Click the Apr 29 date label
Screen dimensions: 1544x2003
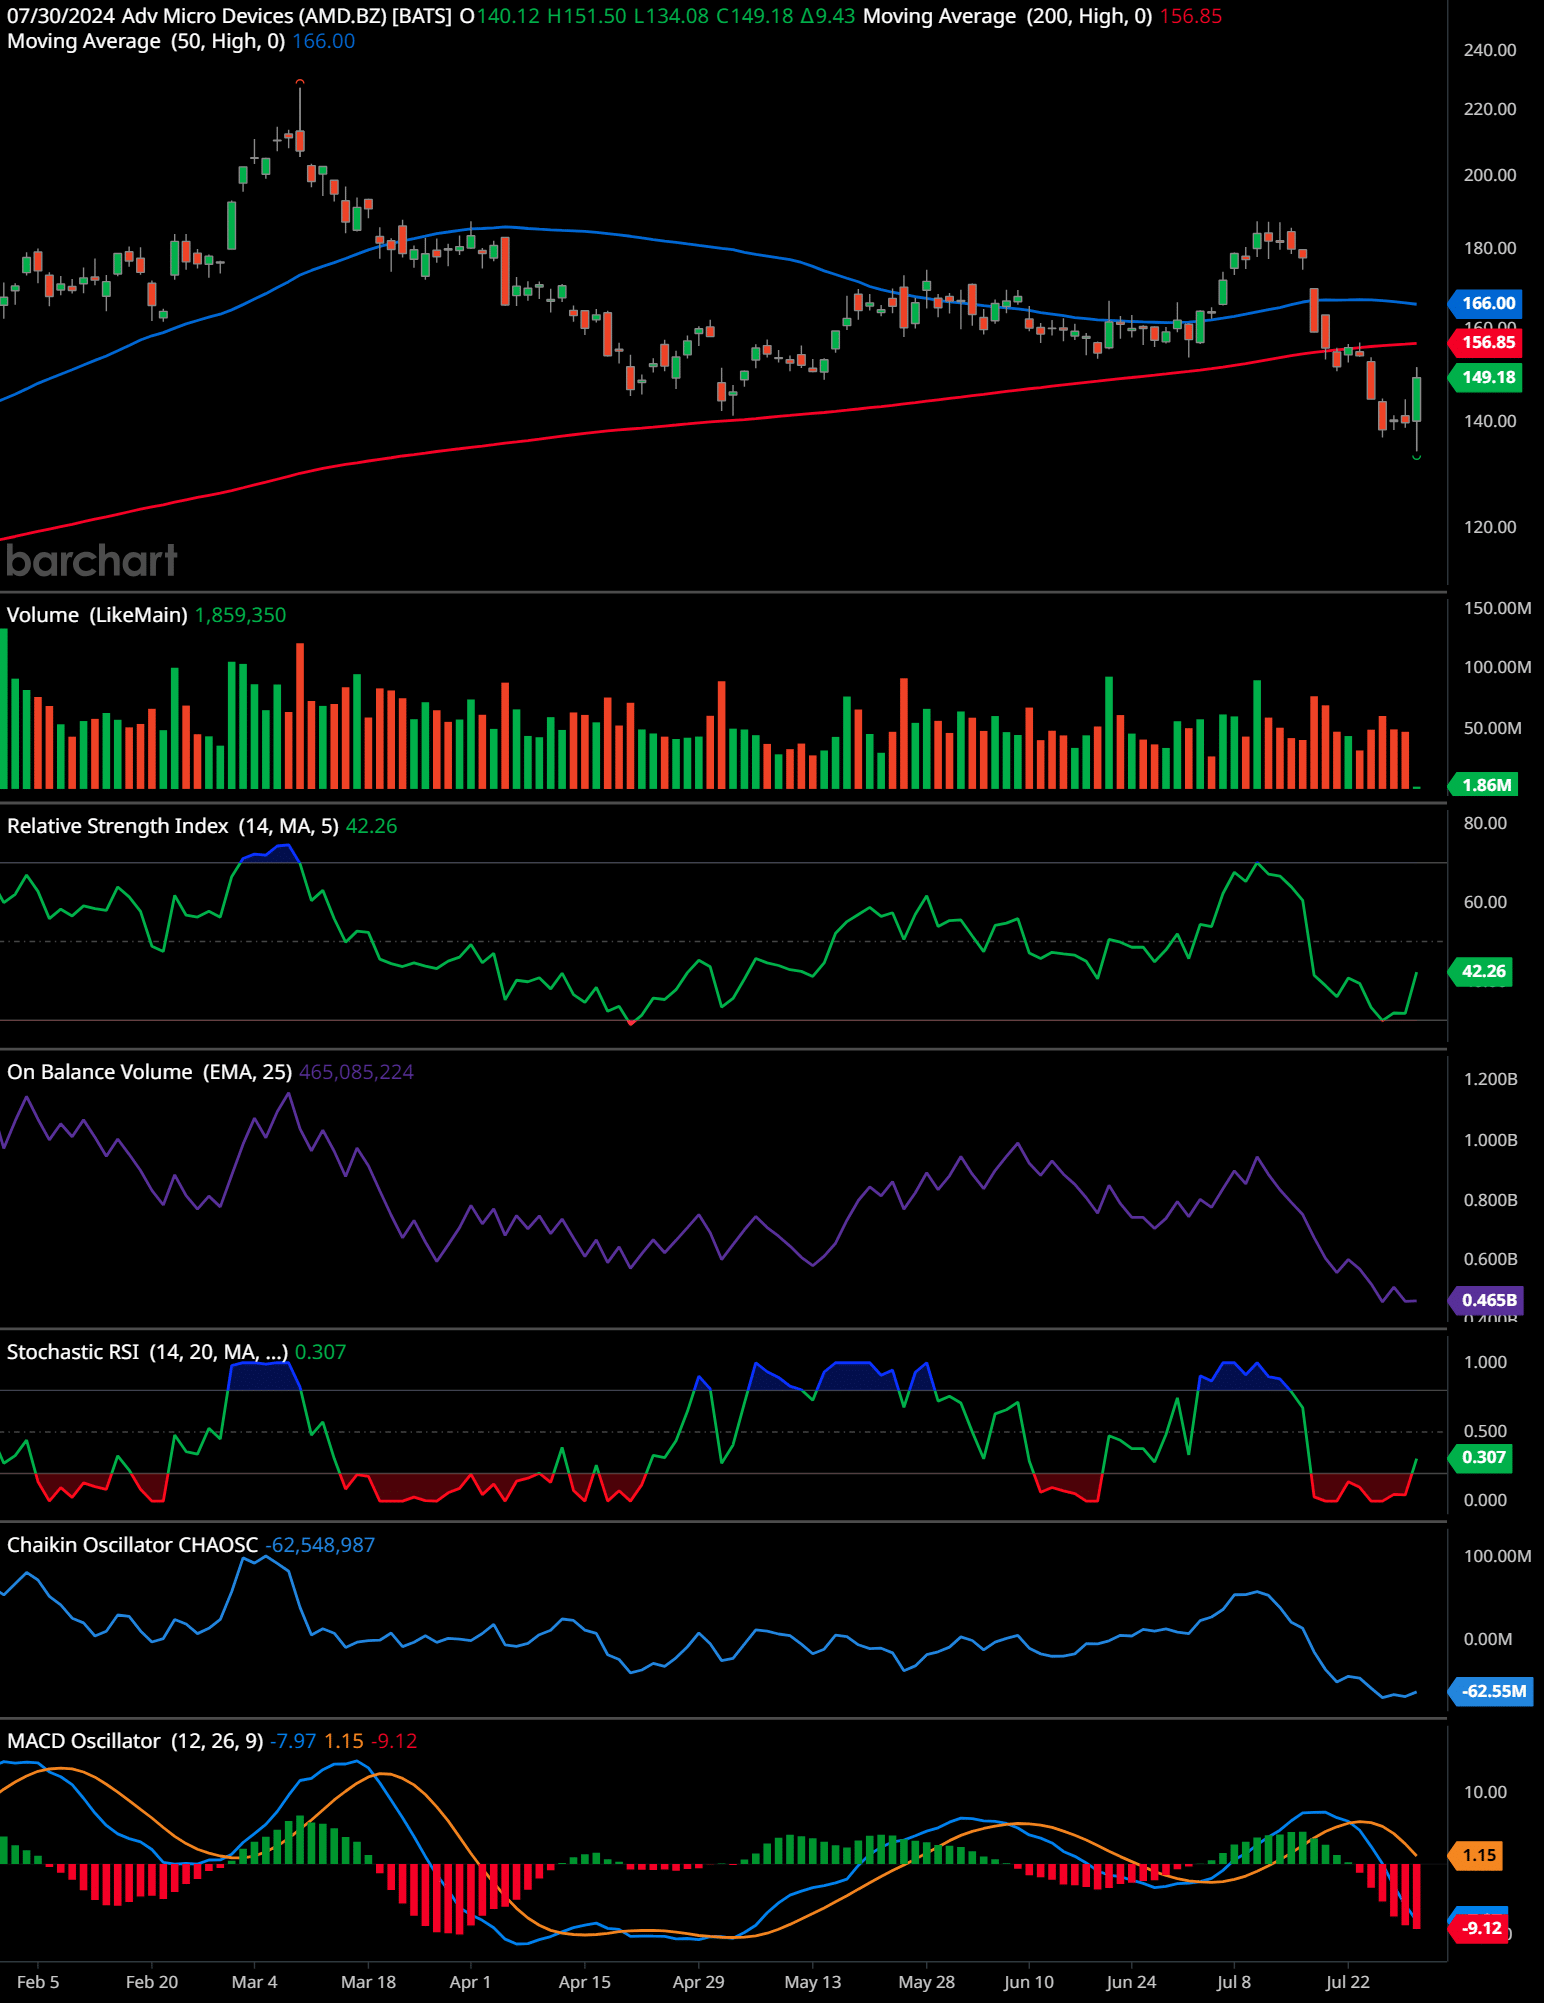coord(698,1982)
